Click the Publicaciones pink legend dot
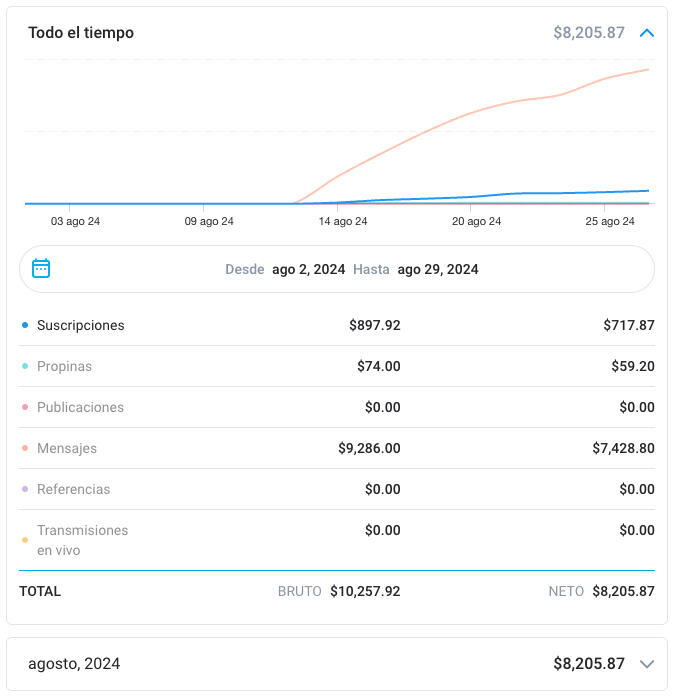 tap(25, 407)
